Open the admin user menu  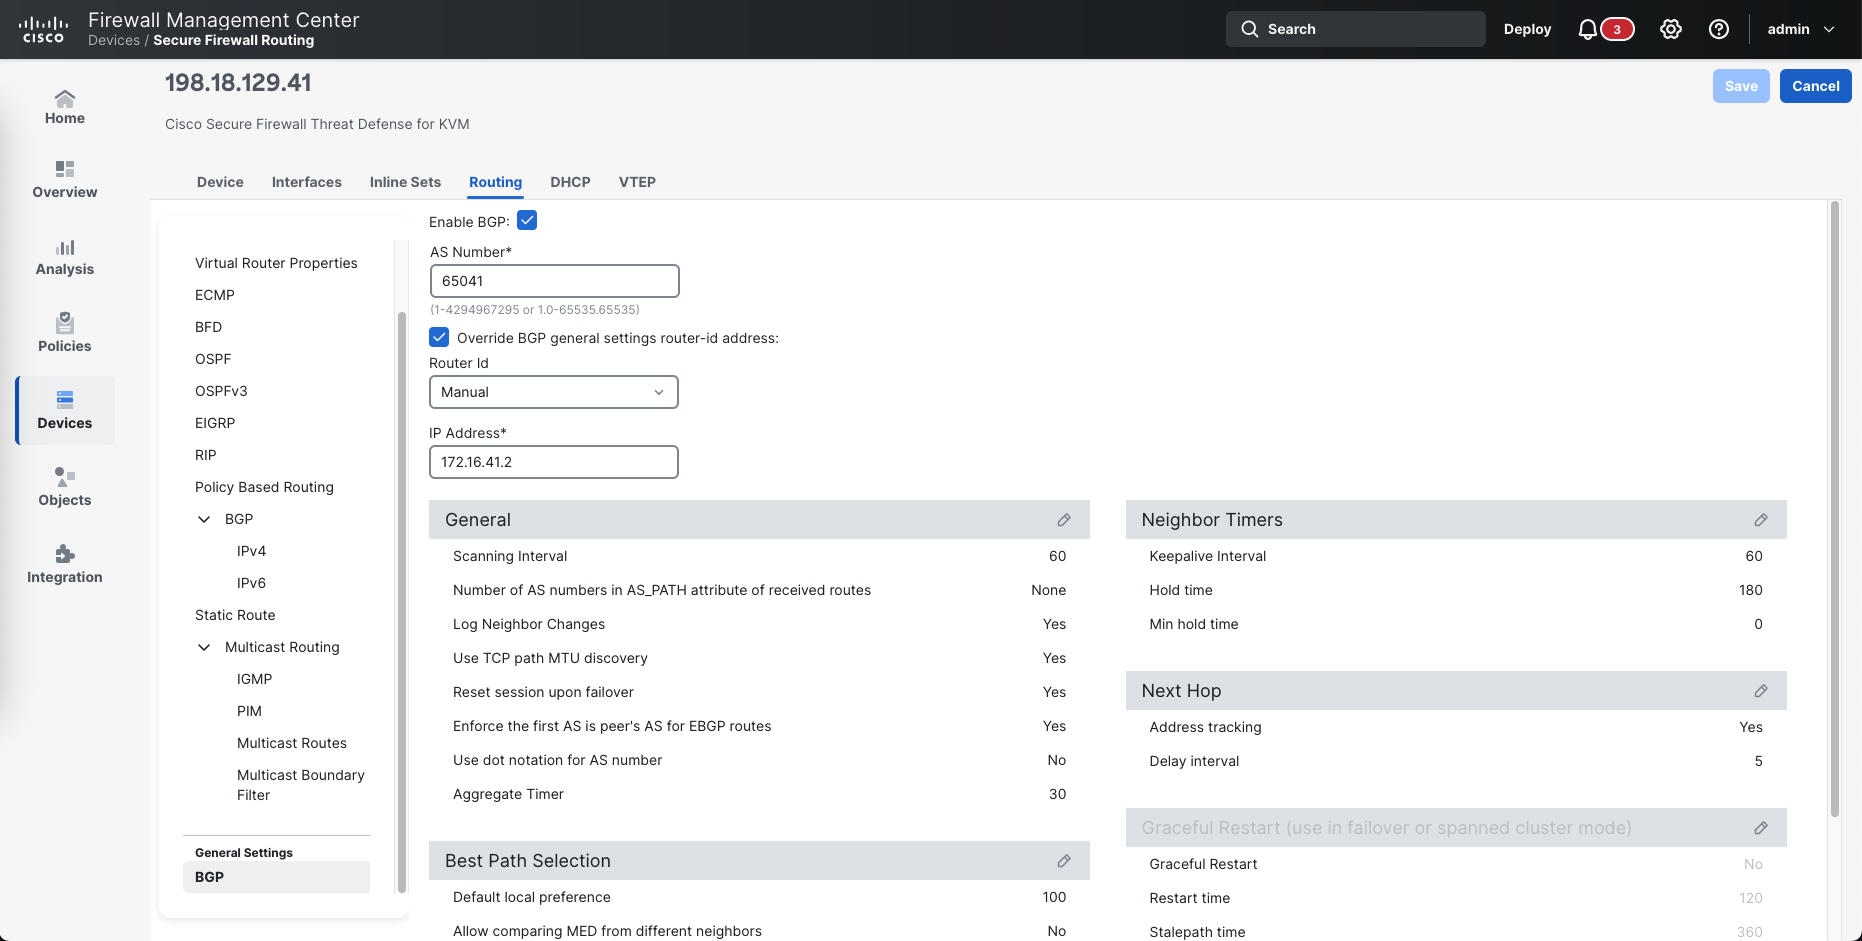click(1800, 29)
